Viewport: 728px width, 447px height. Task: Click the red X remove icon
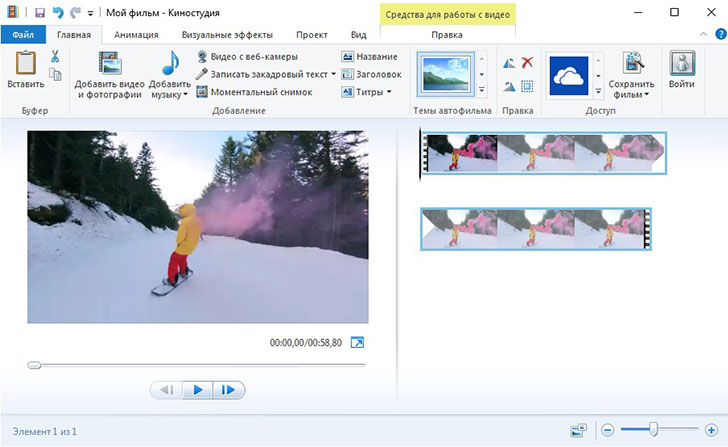pyautogui.click(x=527, y=62)
